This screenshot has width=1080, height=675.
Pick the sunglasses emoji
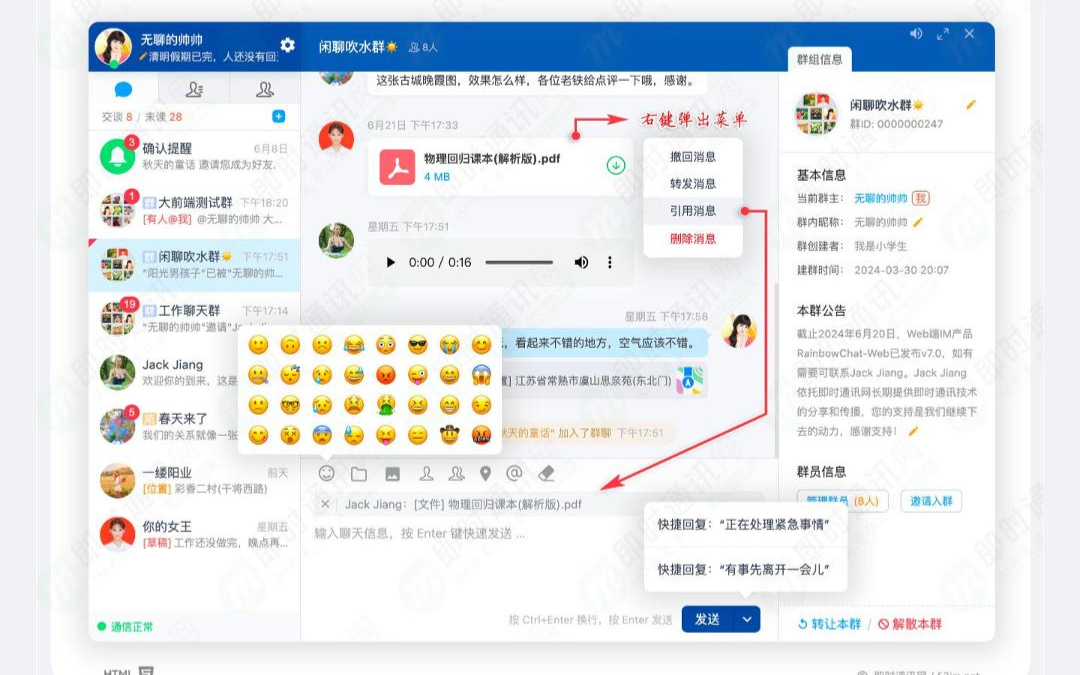pos(417,344)
